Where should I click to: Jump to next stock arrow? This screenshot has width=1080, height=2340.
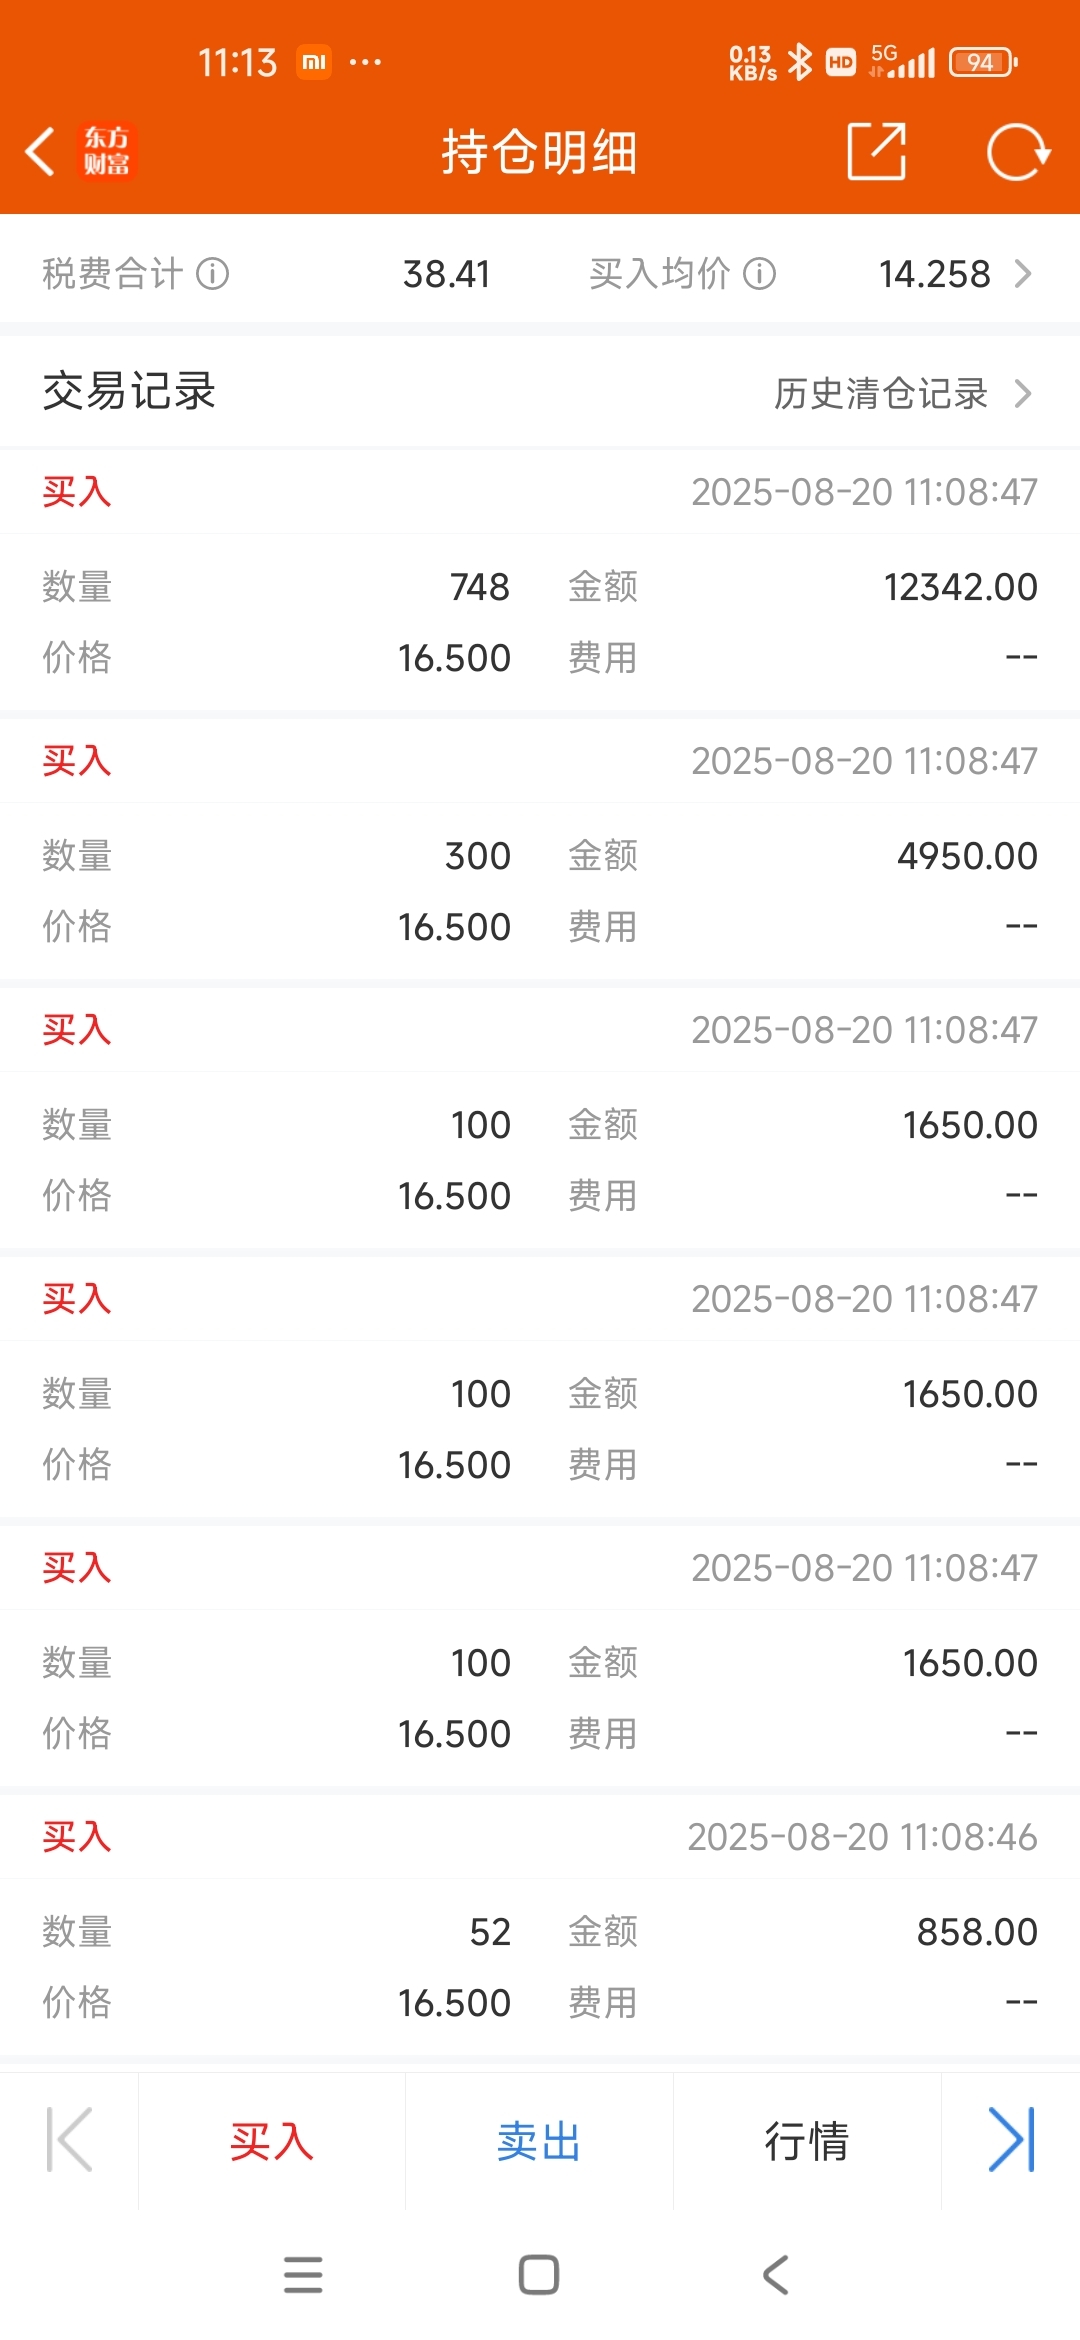(x=1011, y=2140)
